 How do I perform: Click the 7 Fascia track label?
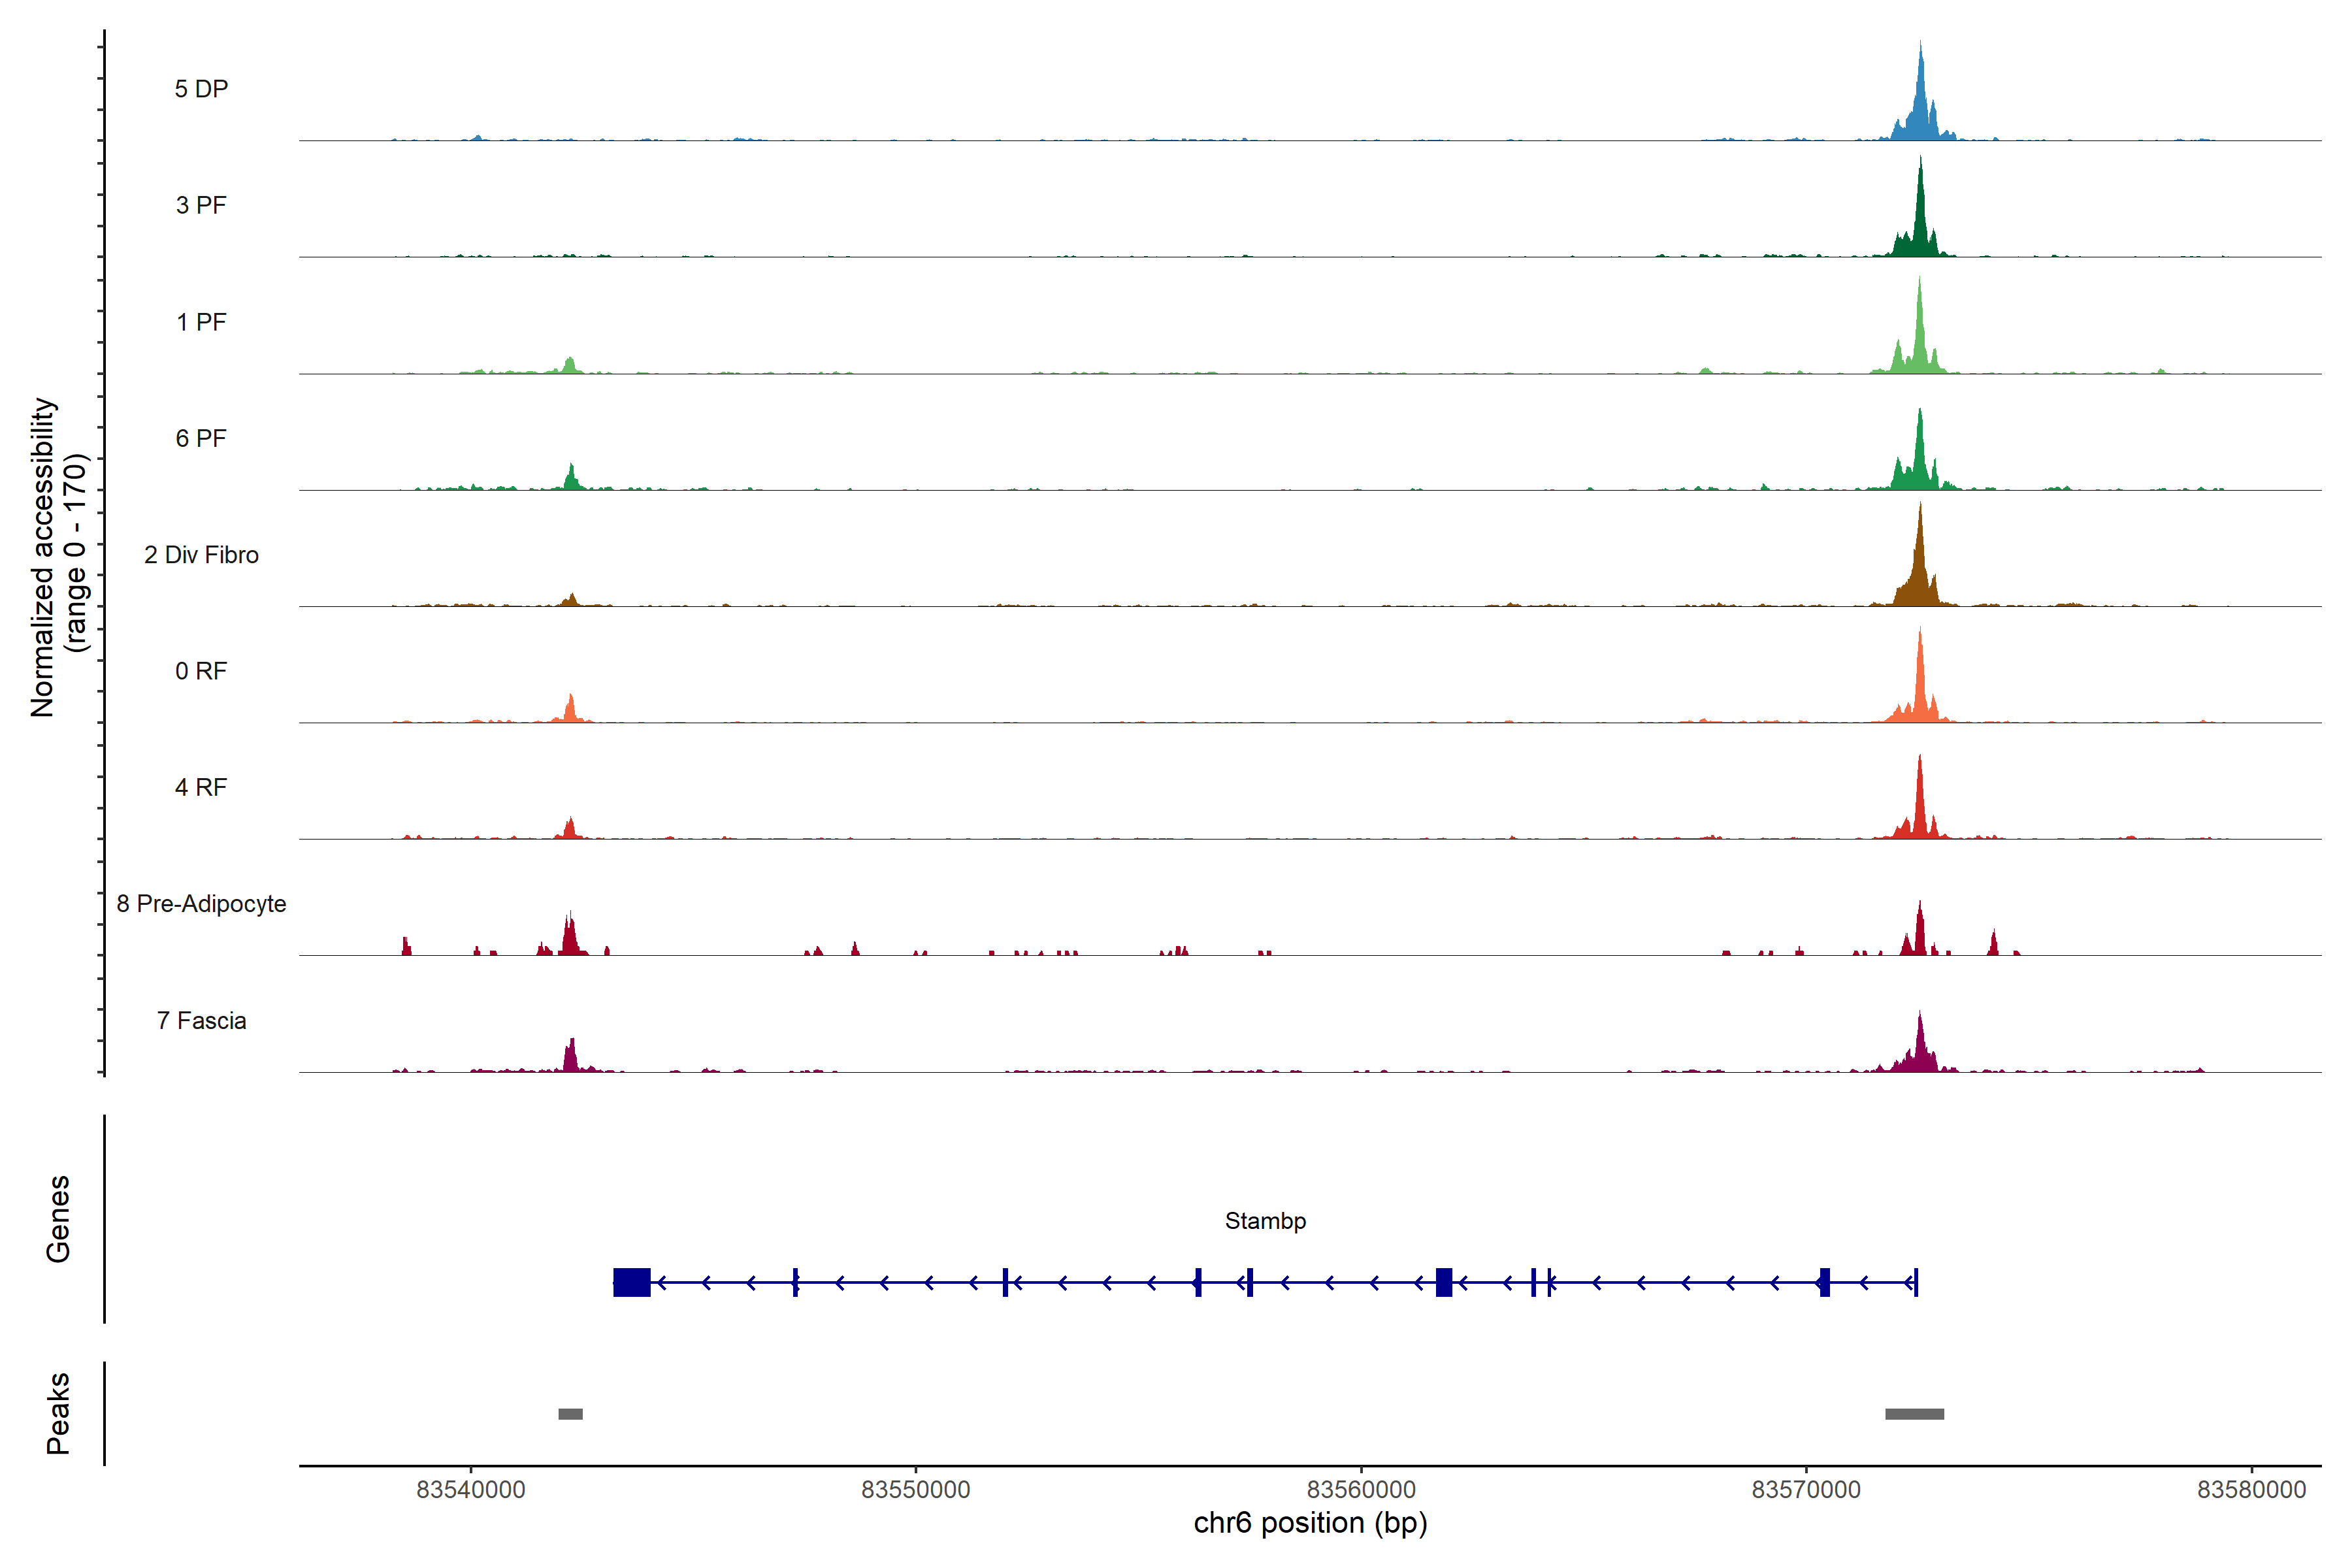201,1020
